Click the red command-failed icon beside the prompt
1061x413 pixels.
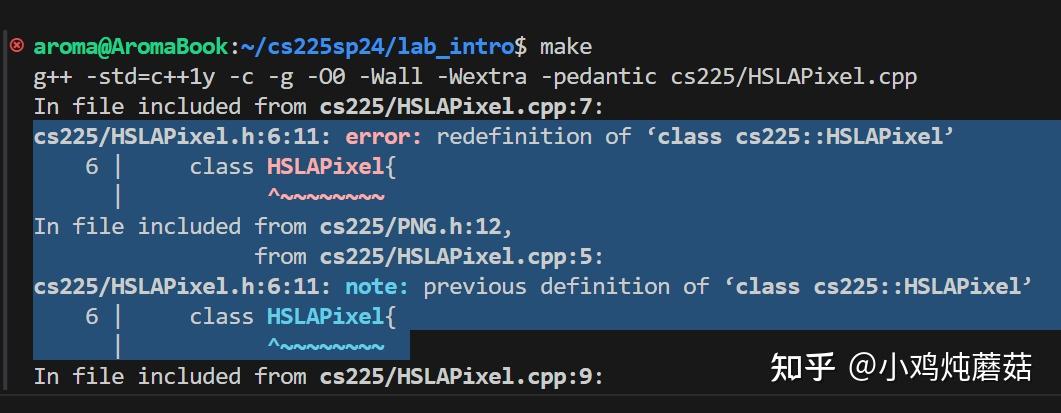coord(17,46)
